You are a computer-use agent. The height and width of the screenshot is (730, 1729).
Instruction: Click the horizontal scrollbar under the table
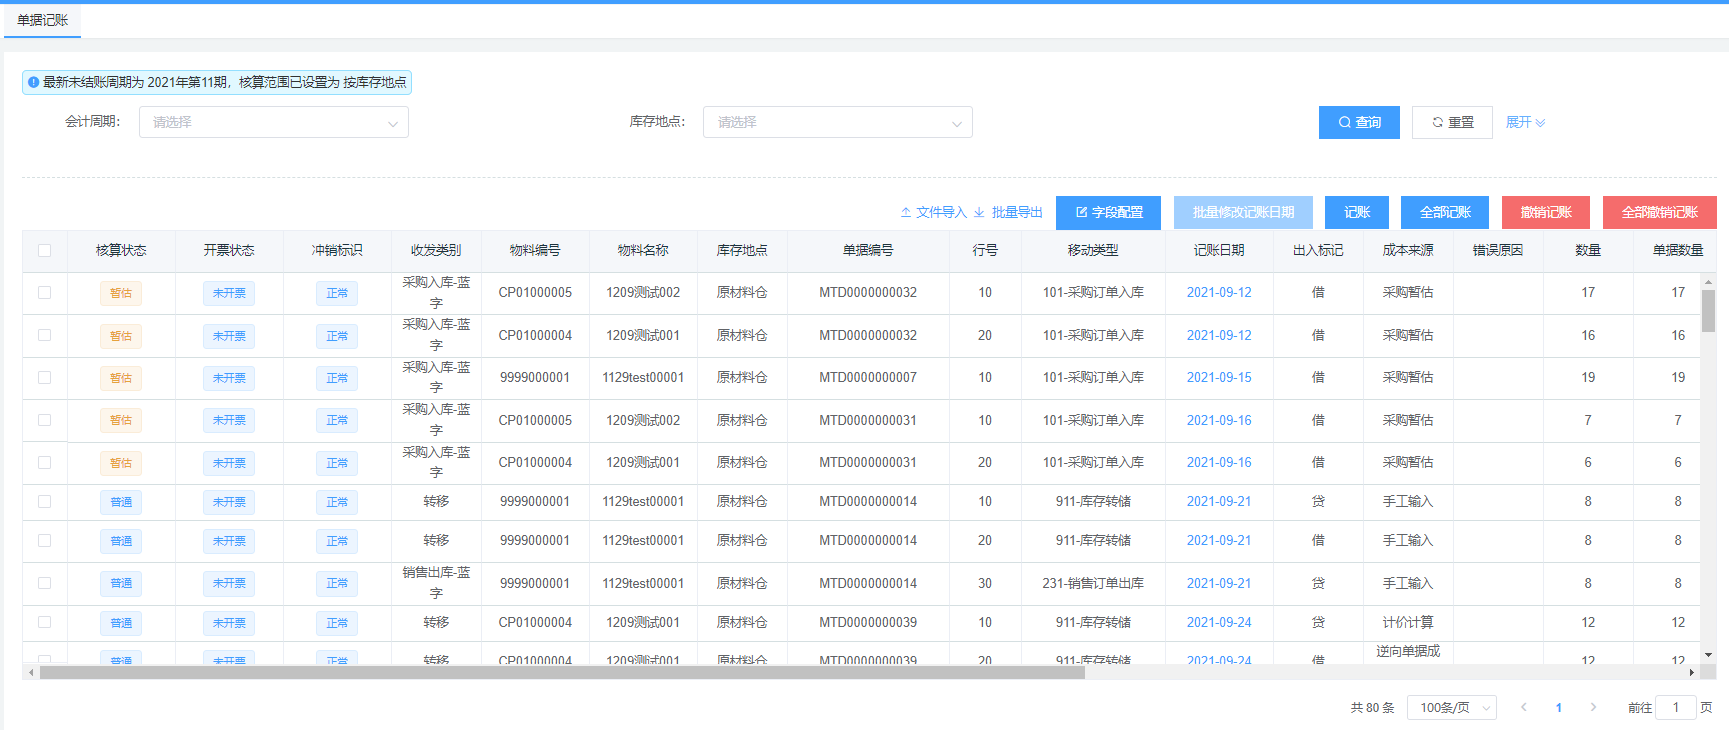(562, 672)
